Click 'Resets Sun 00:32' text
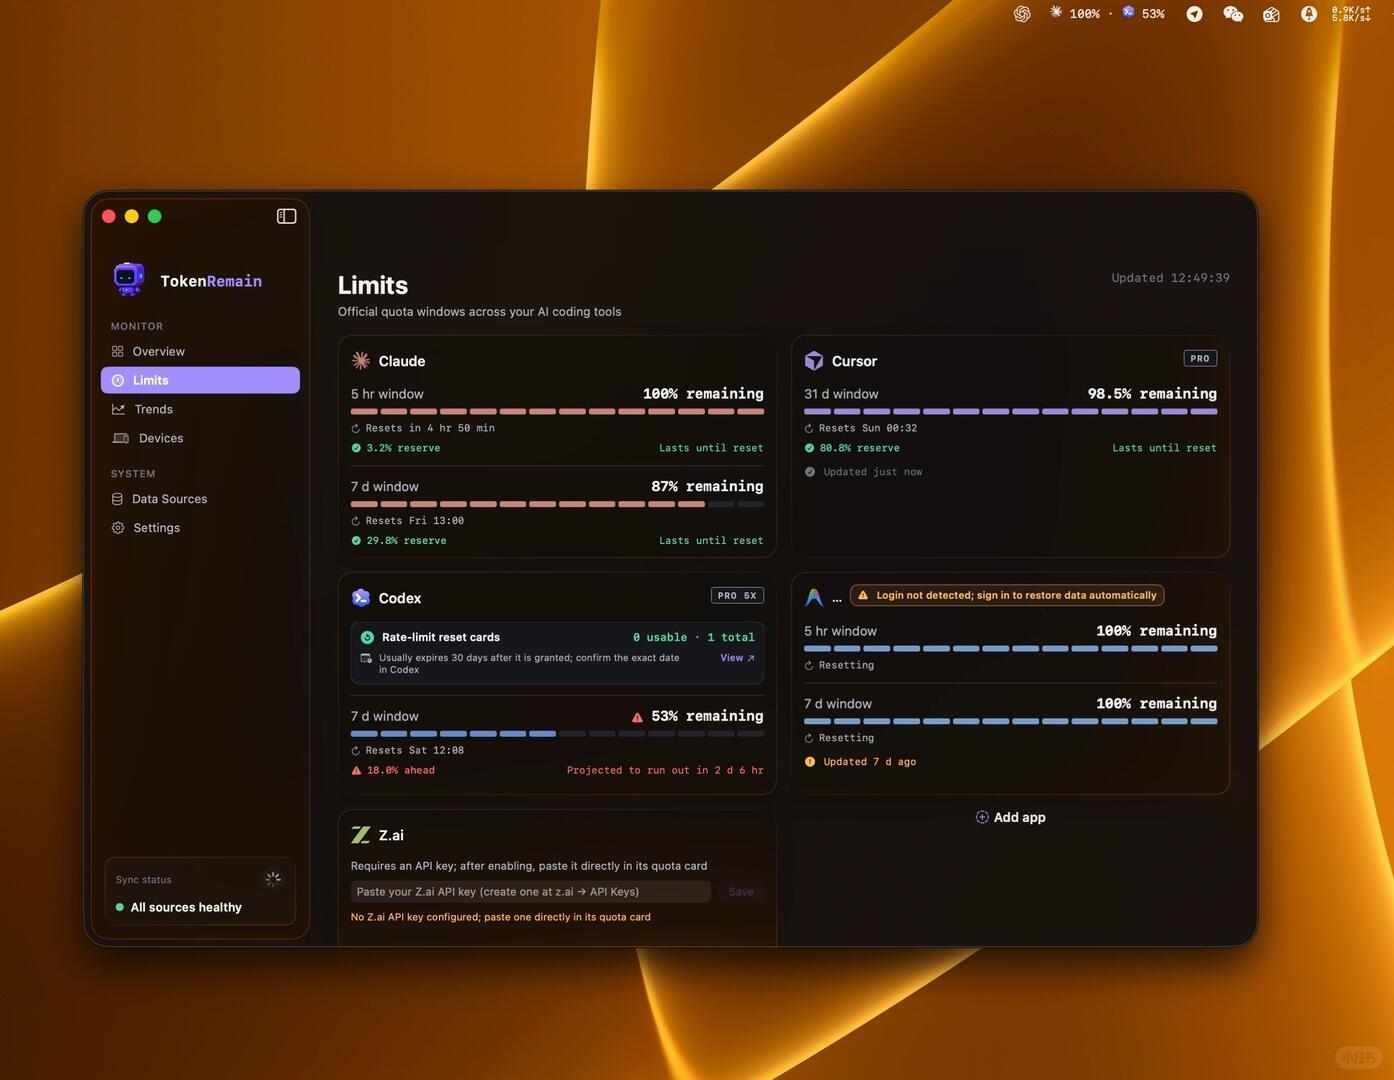 (868, 428)
